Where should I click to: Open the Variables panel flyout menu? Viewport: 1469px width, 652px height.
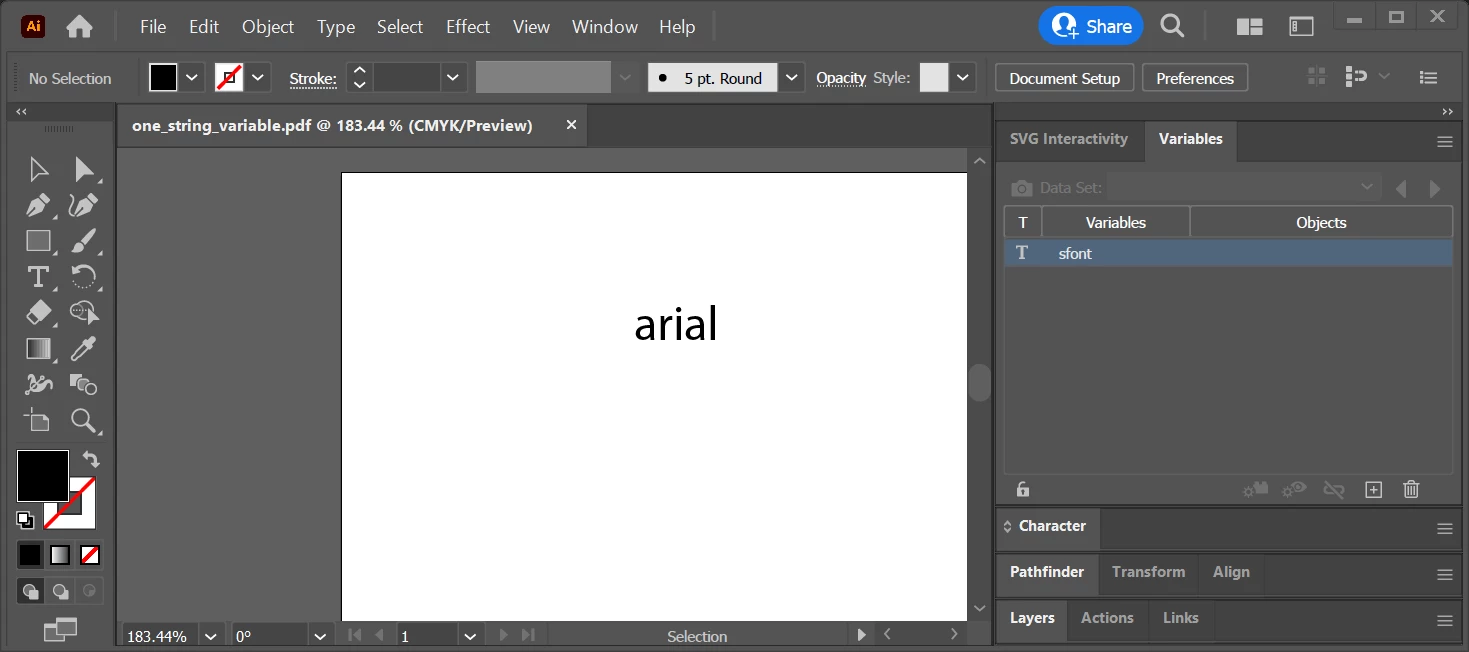pyautogui.click(x=1445, y=142)
